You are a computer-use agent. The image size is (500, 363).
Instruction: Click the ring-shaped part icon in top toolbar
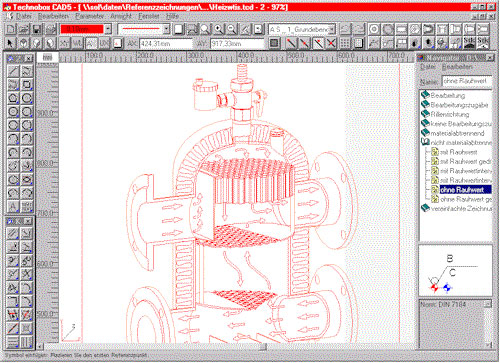pos(374,29)
